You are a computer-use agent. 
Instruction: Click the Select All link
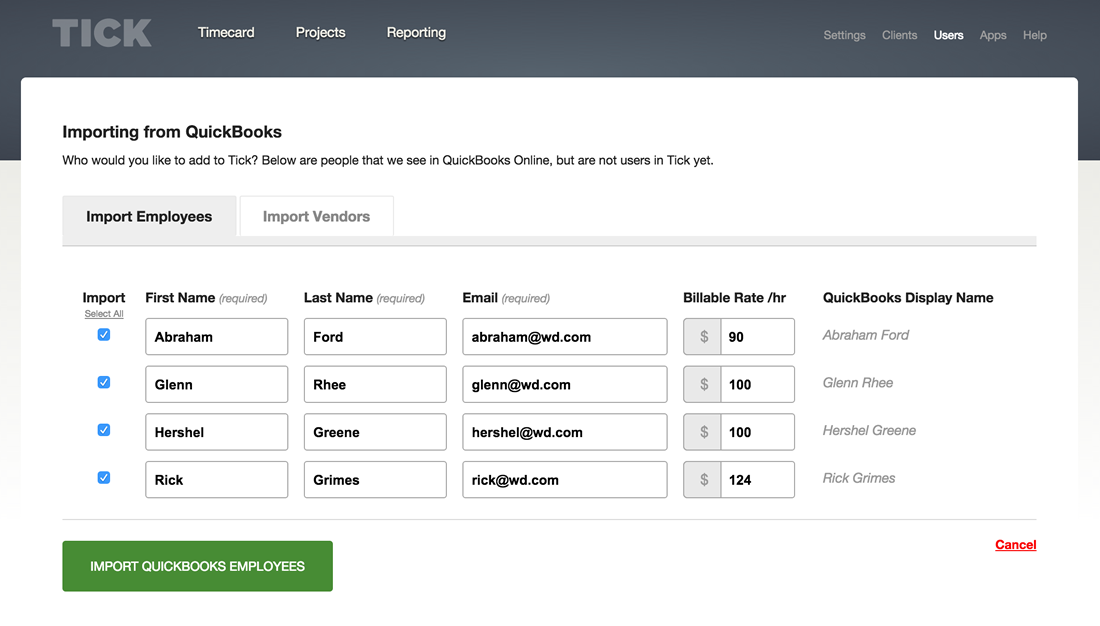pos(104,314)
